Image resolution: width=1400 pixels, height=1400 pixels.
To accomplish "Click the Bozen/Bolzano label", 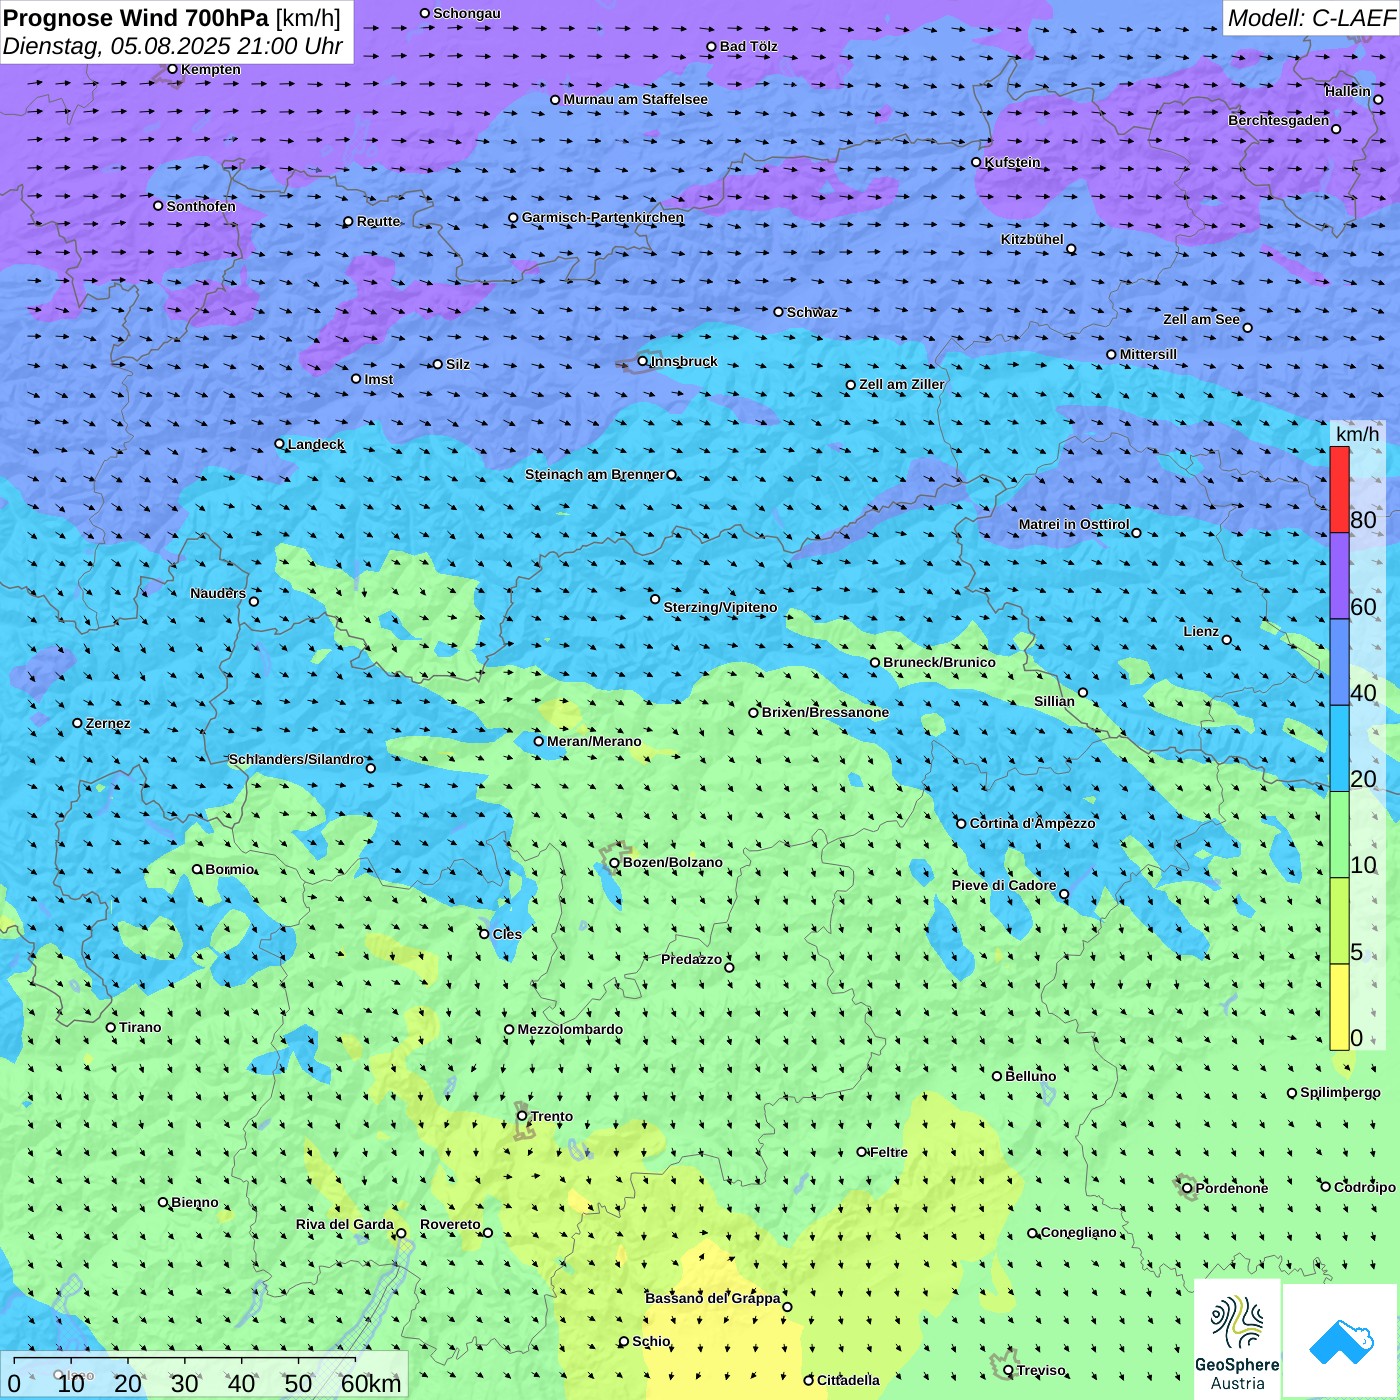I will click(672, 862).
